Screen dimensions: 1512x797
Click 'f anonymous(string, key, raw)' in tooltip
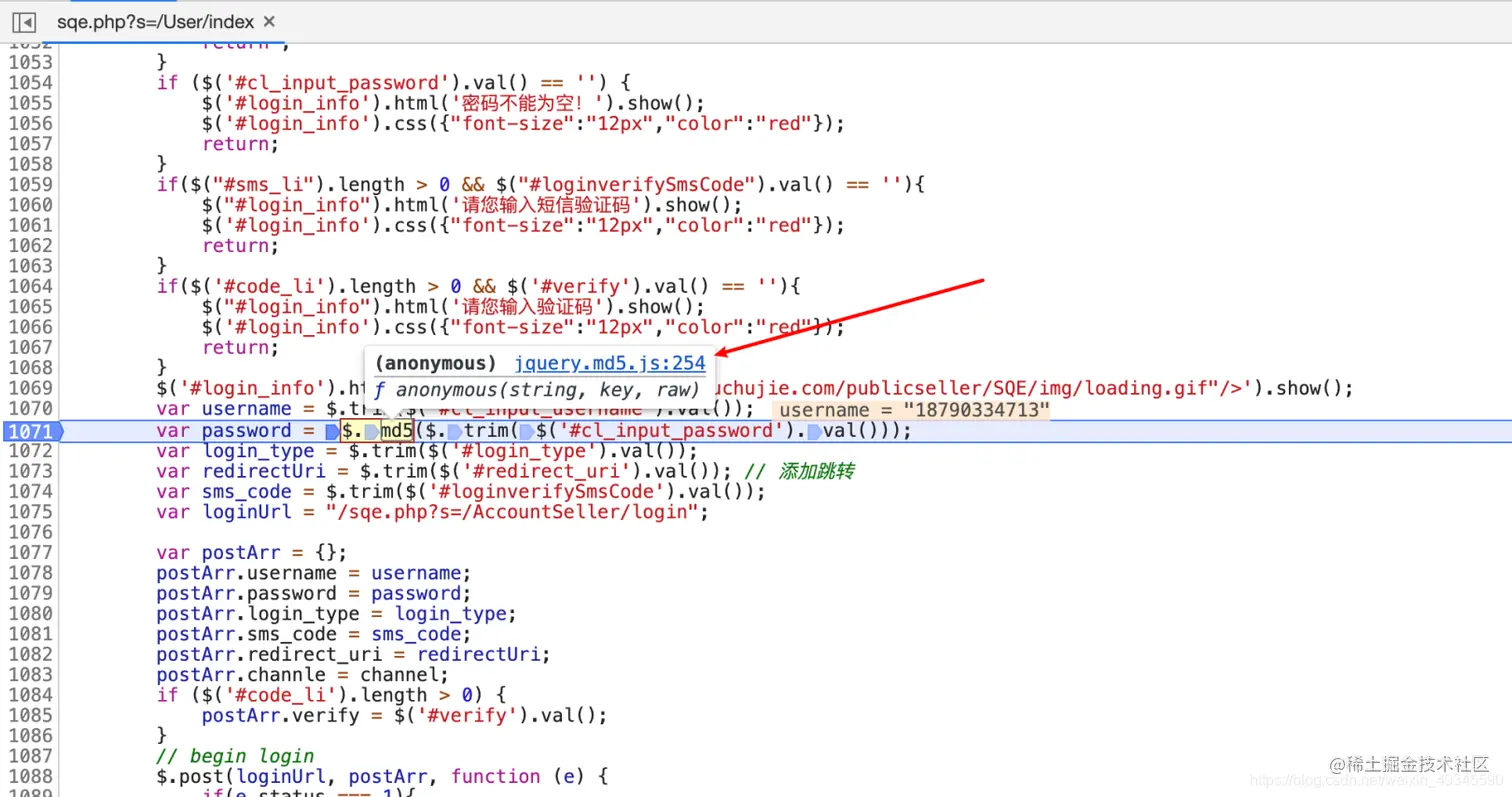(x=537, y=390)
